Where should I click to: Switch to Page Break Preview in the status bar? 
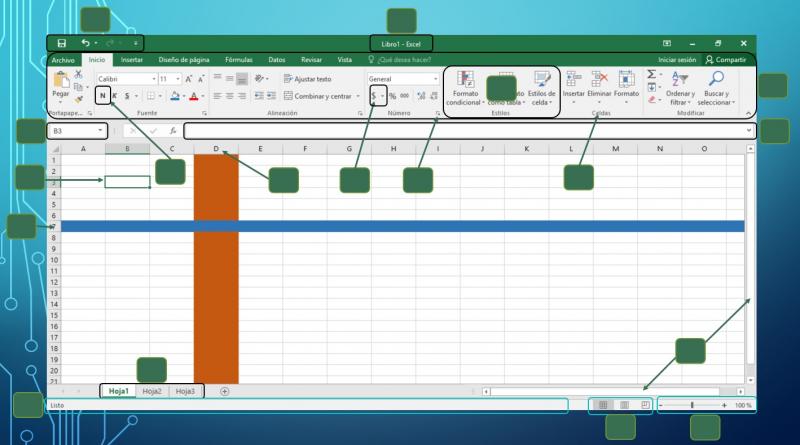click(645, 405)
